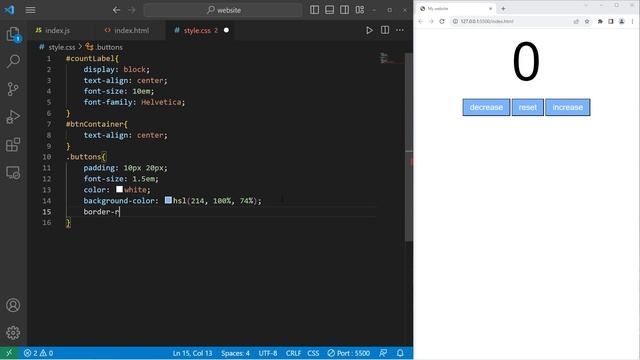
Task: Open the Search view in activity bar
Action: 13,61
